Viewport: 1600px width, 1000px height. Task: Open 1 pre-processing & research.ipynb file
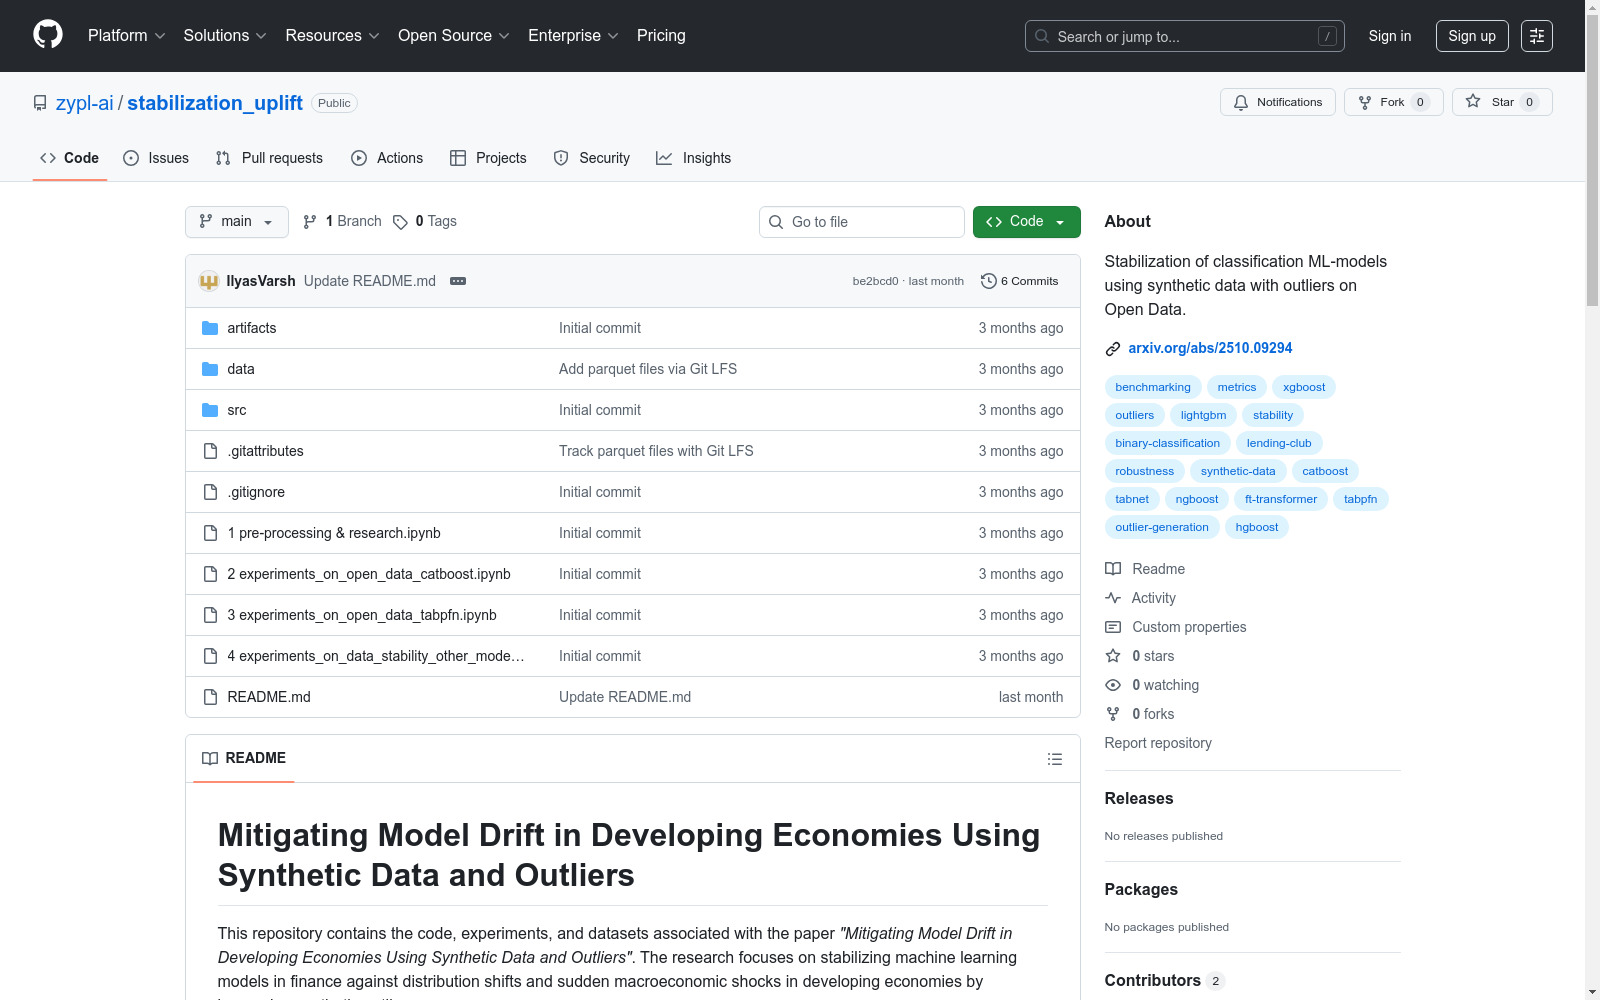tap(334, 533)
